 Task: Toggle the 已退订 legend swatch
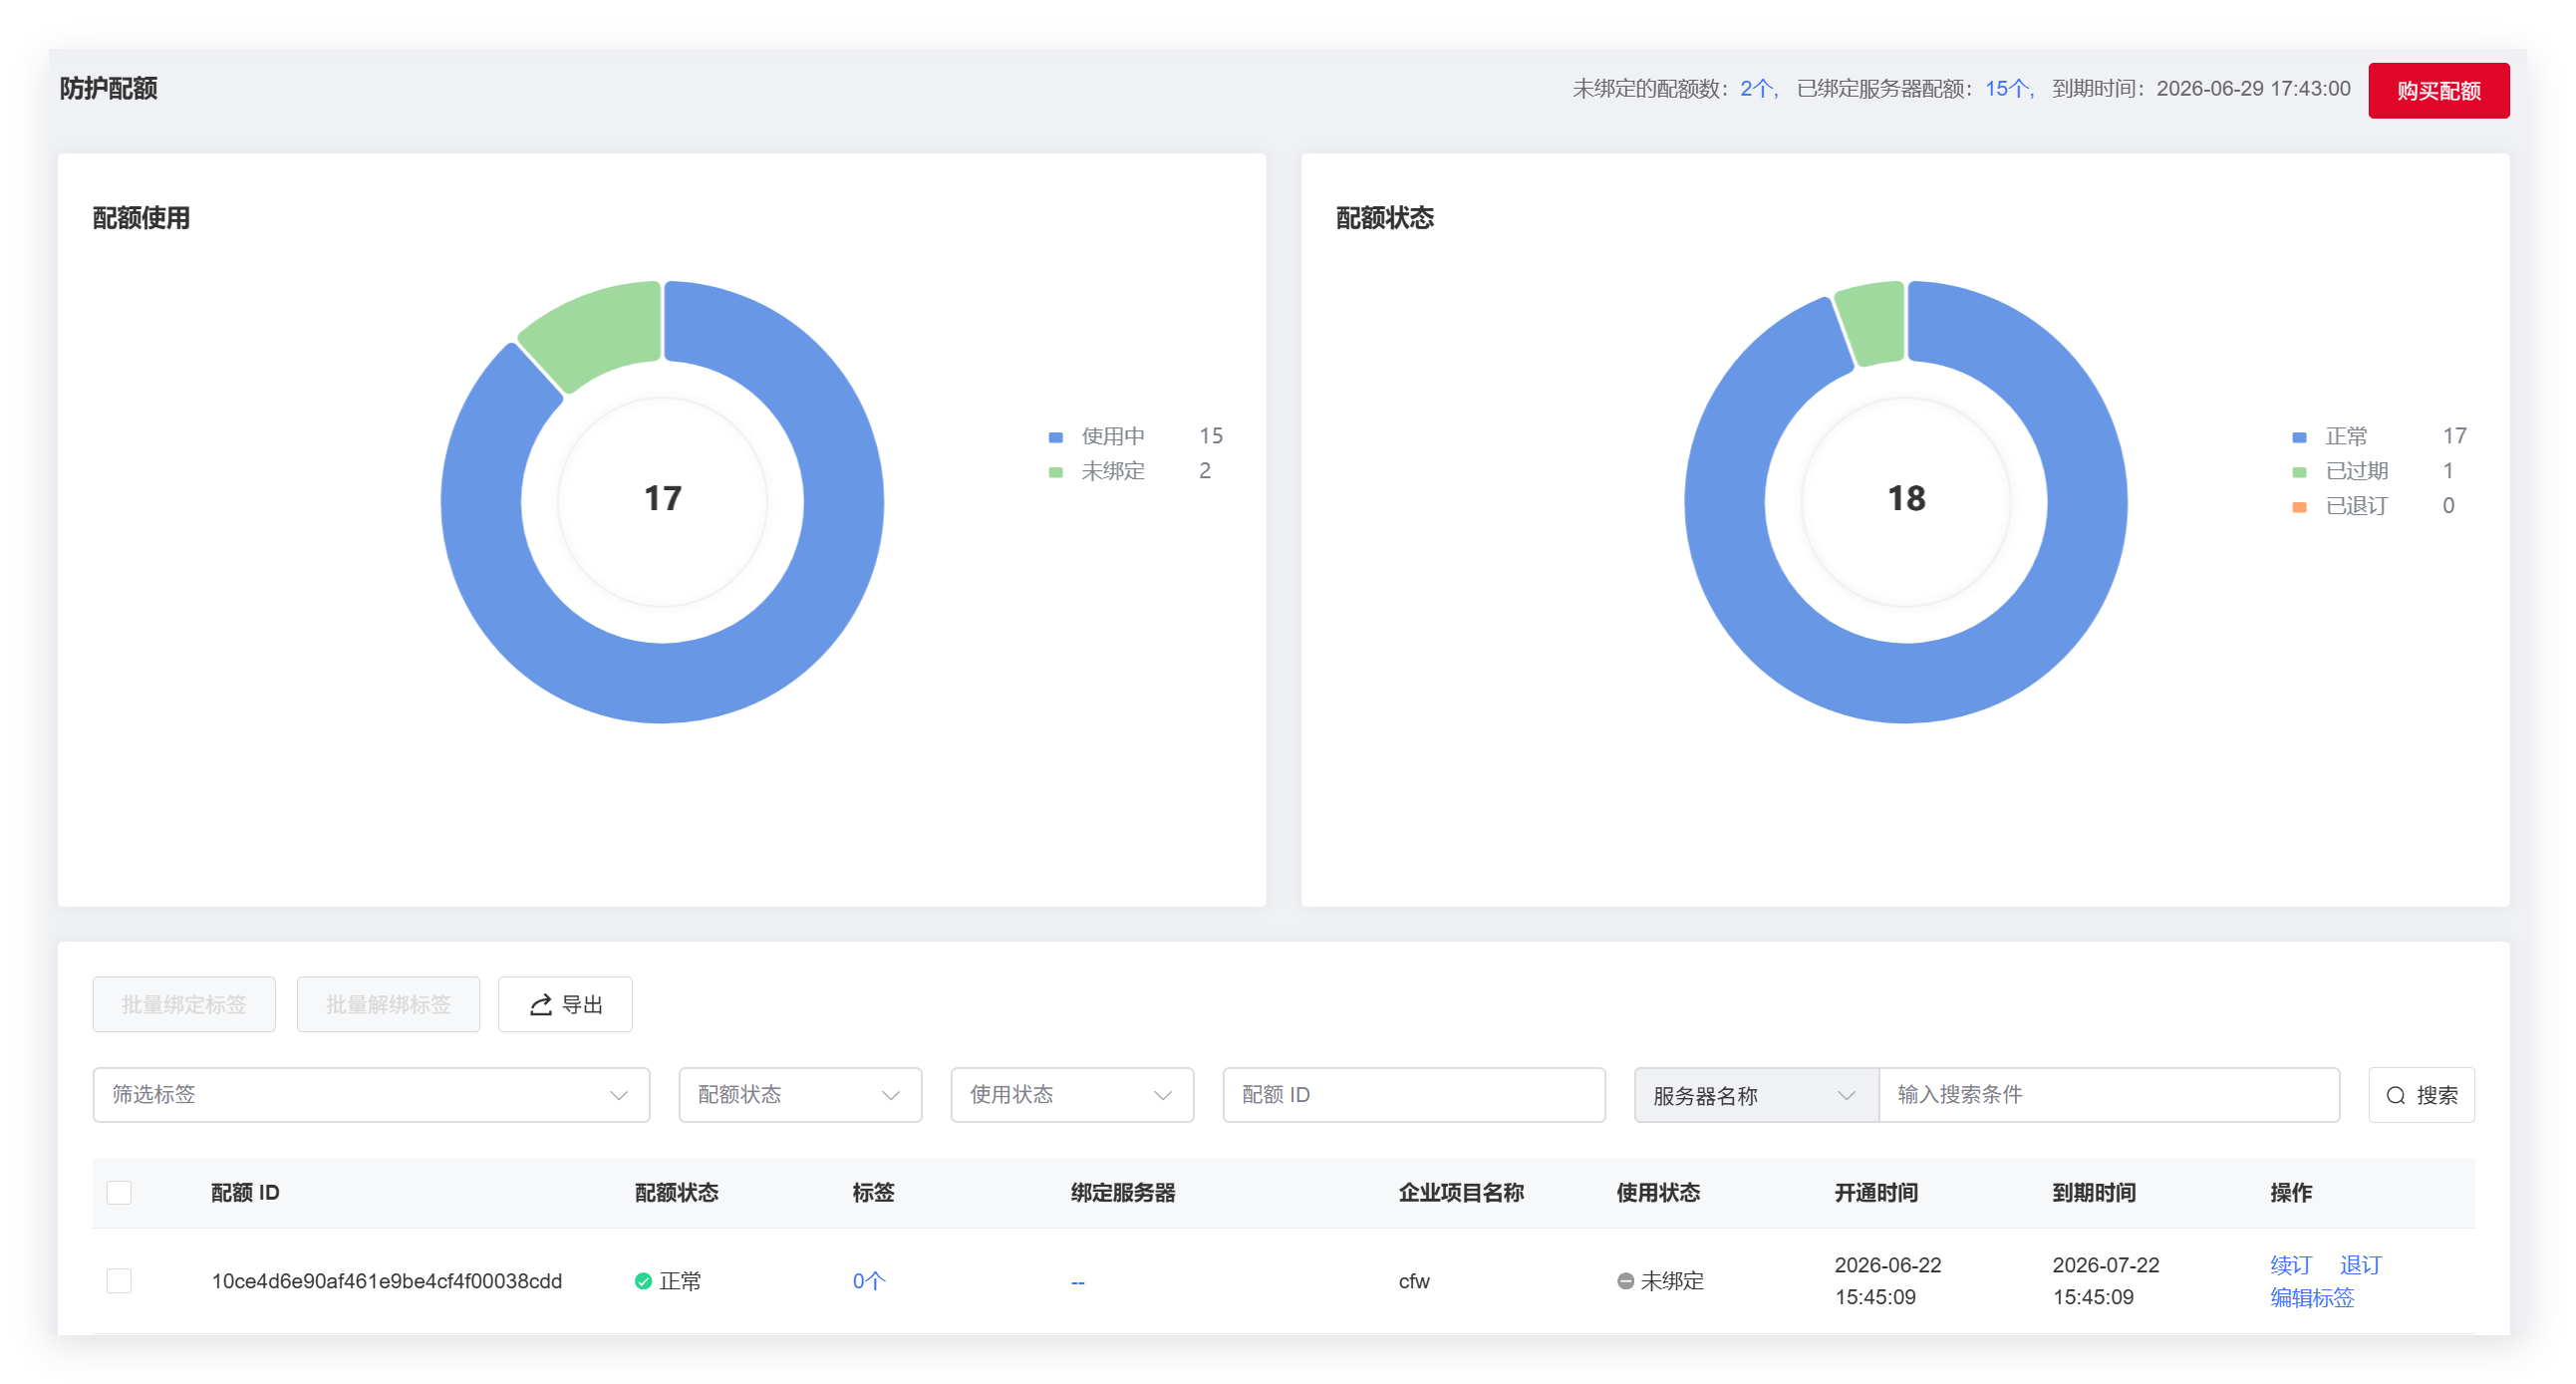pos(2299,507)
